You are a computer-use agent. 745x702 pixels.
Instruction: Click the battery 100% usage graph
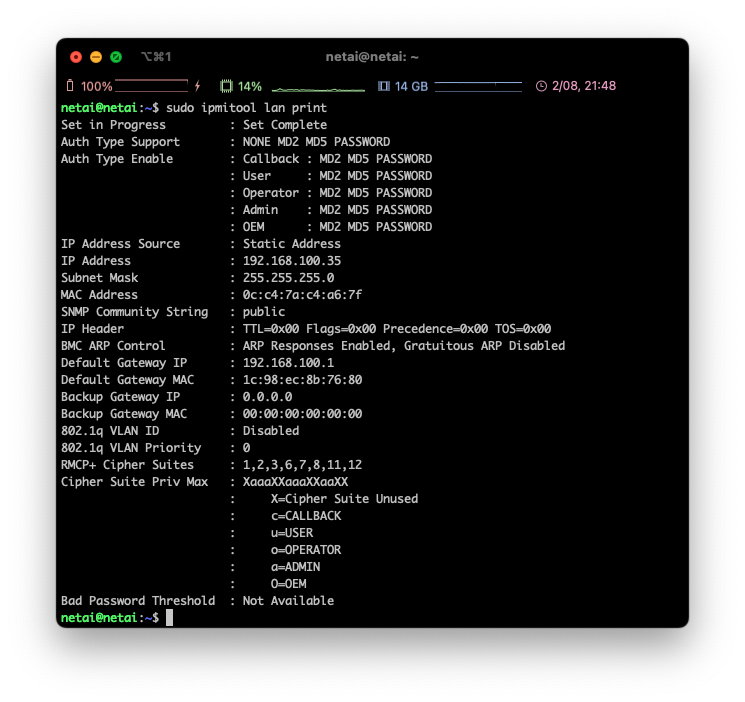click(152, 86)
